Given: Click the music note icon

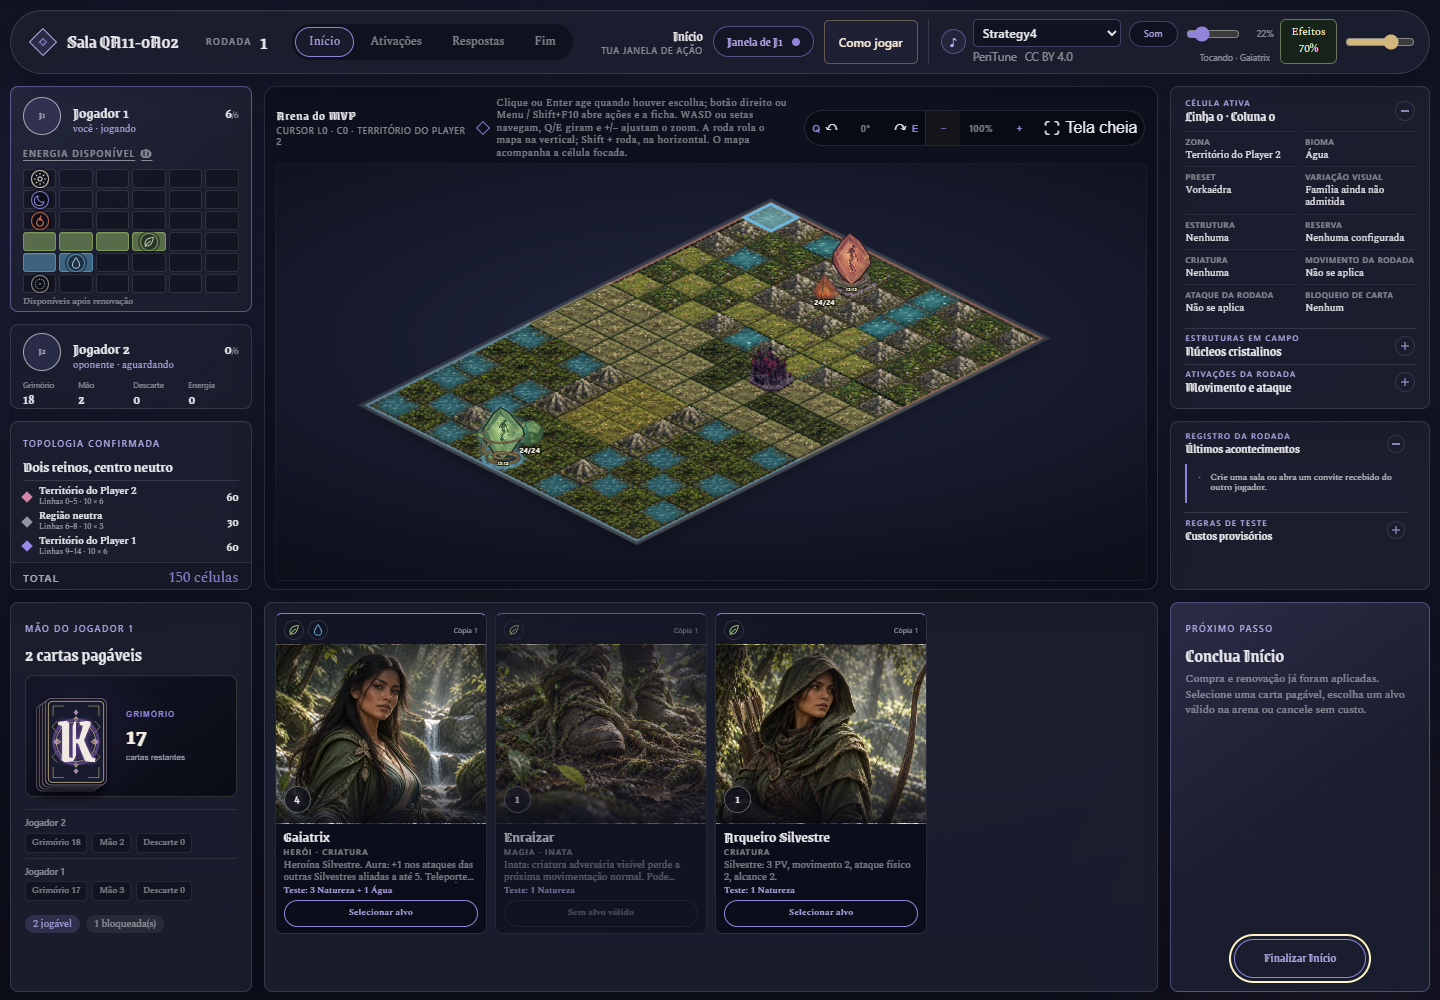Looking at the screenshot, I should tap(953, 42).
